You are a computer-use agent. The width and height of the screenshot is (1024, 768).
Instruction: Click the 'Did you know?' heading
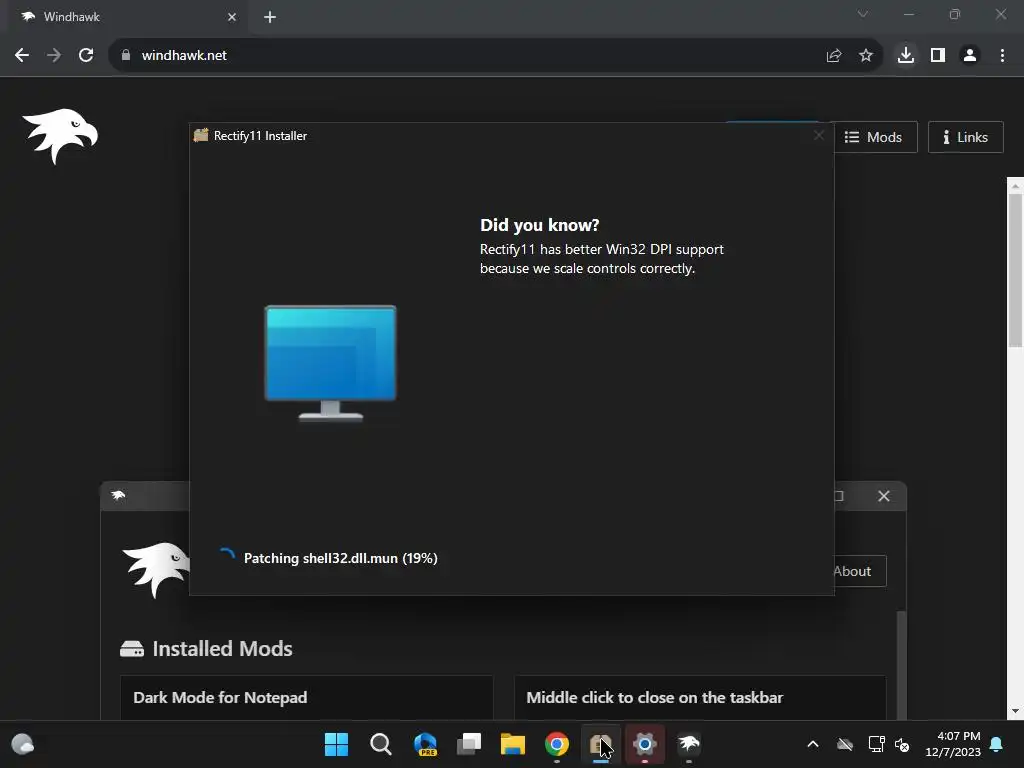(539, 225)
